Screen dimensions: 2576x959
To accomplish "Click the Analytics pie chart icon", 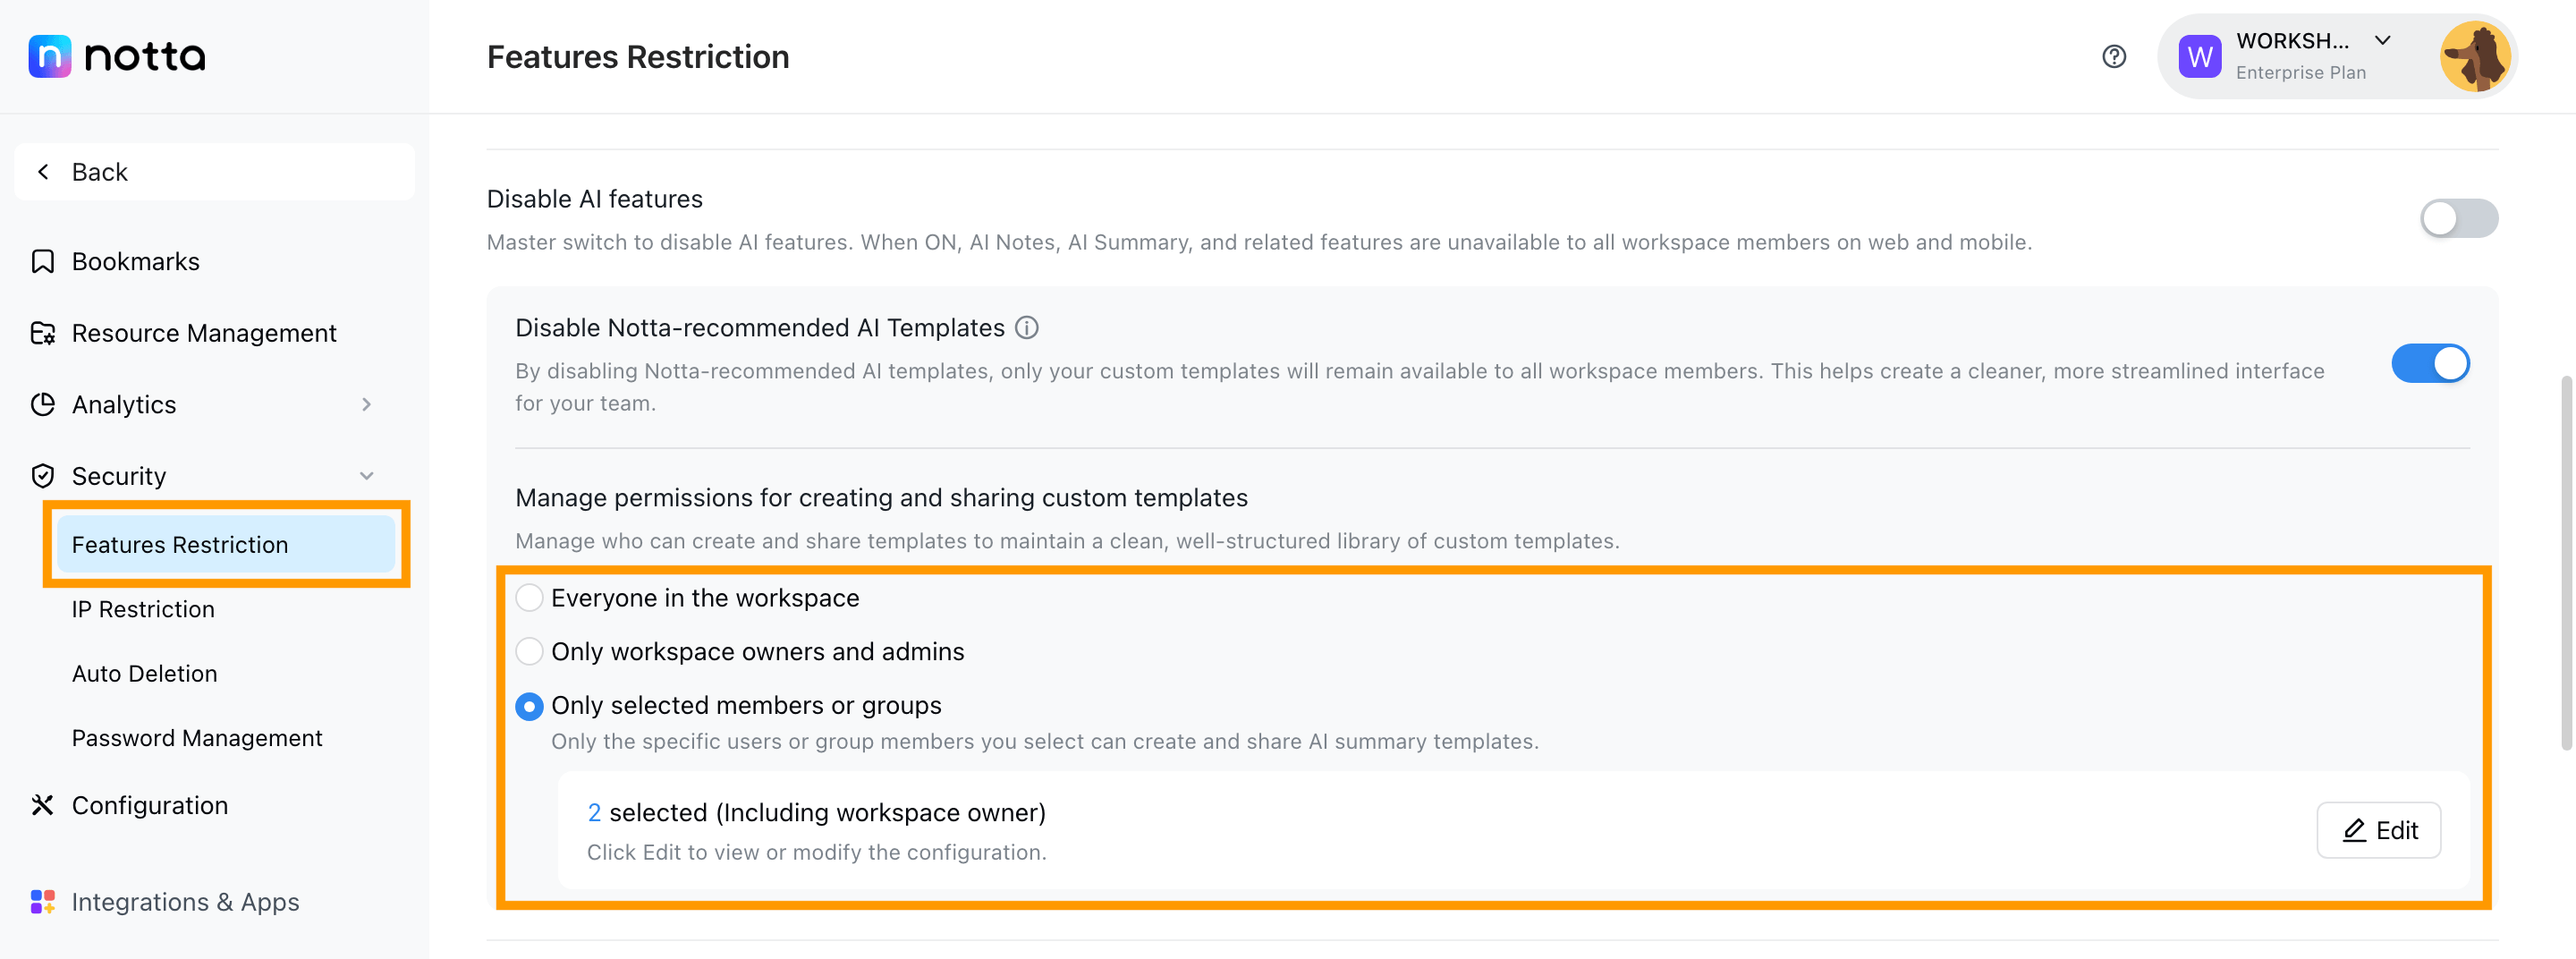I will 42,404.
